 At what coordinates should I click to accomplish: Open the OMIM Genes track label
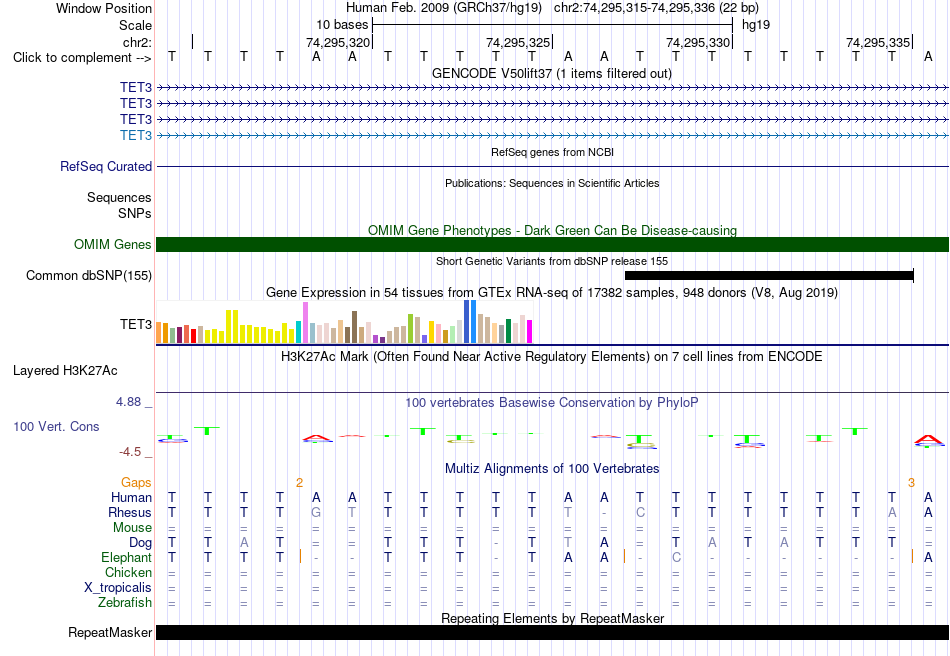click(x=113, y=244)
